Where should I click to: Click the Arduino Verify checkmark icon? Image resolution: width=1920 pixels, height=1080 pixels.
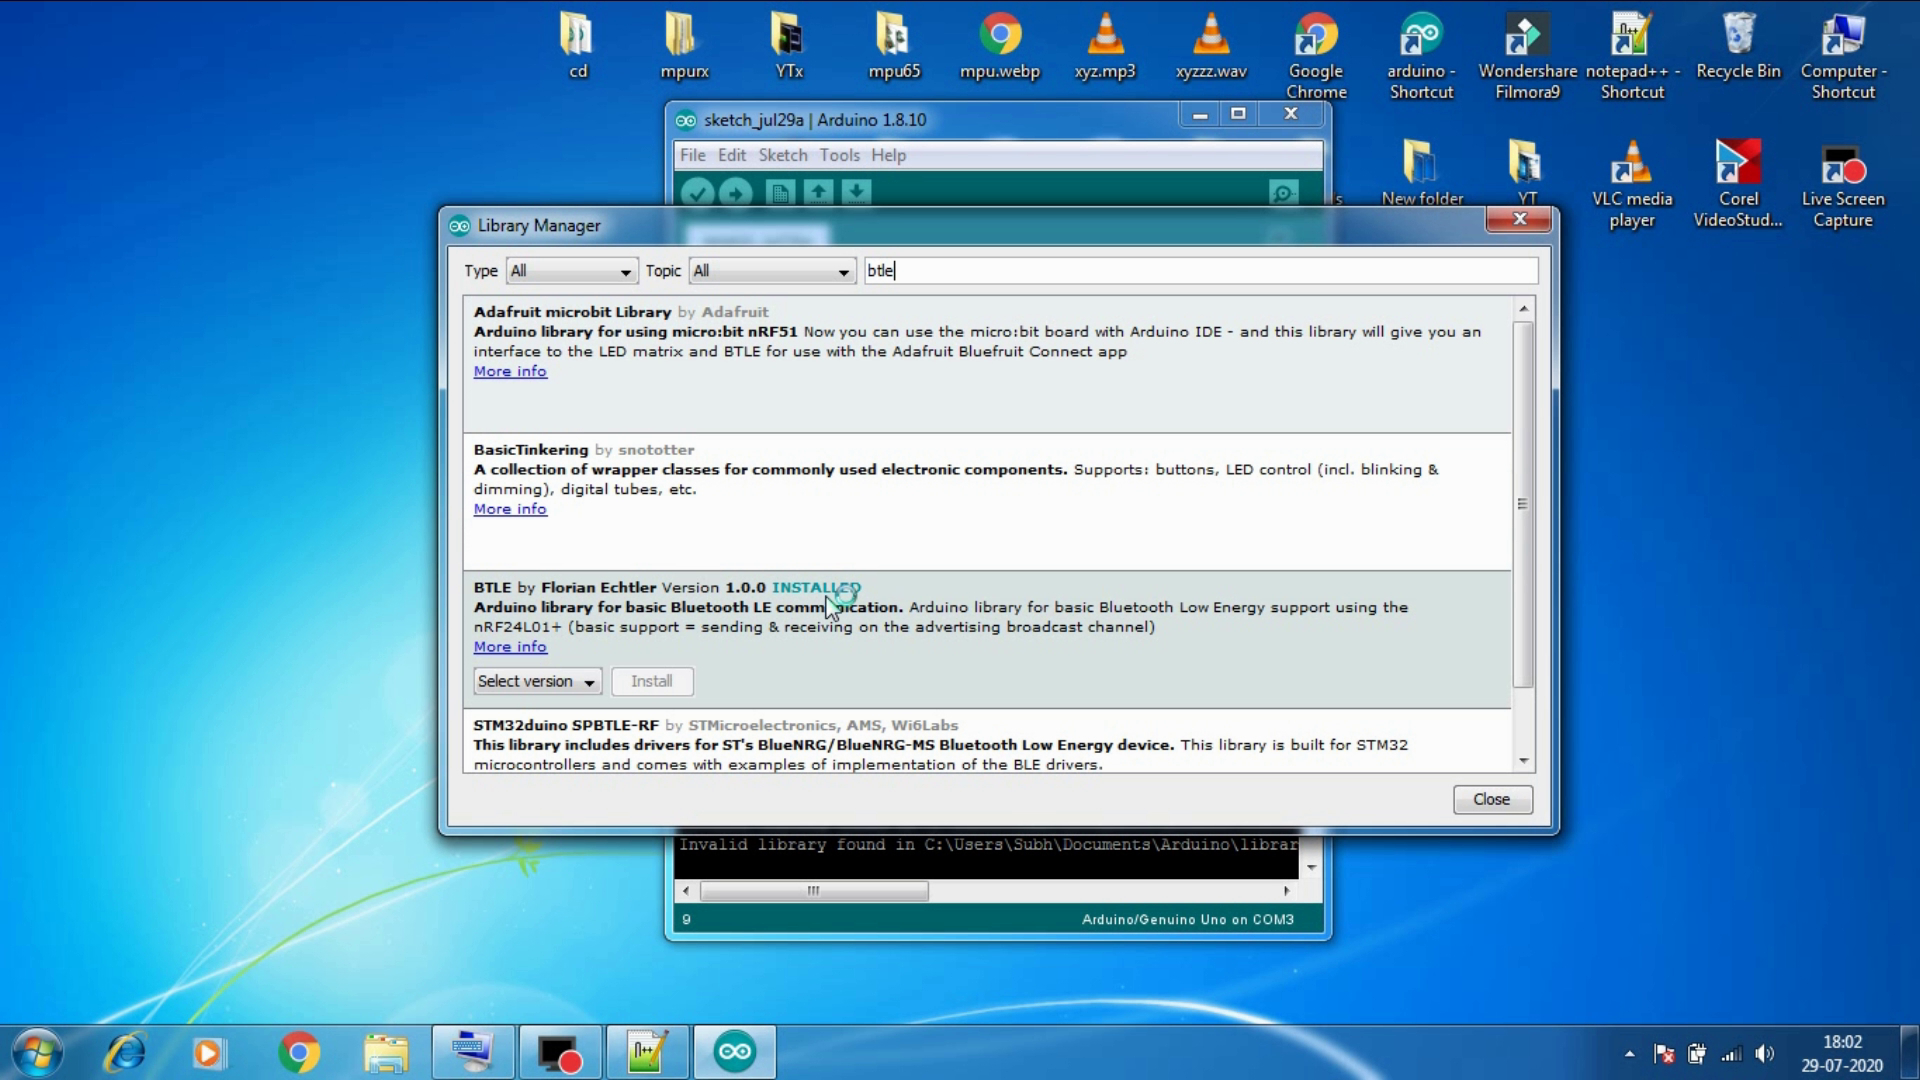click(697, 192)
